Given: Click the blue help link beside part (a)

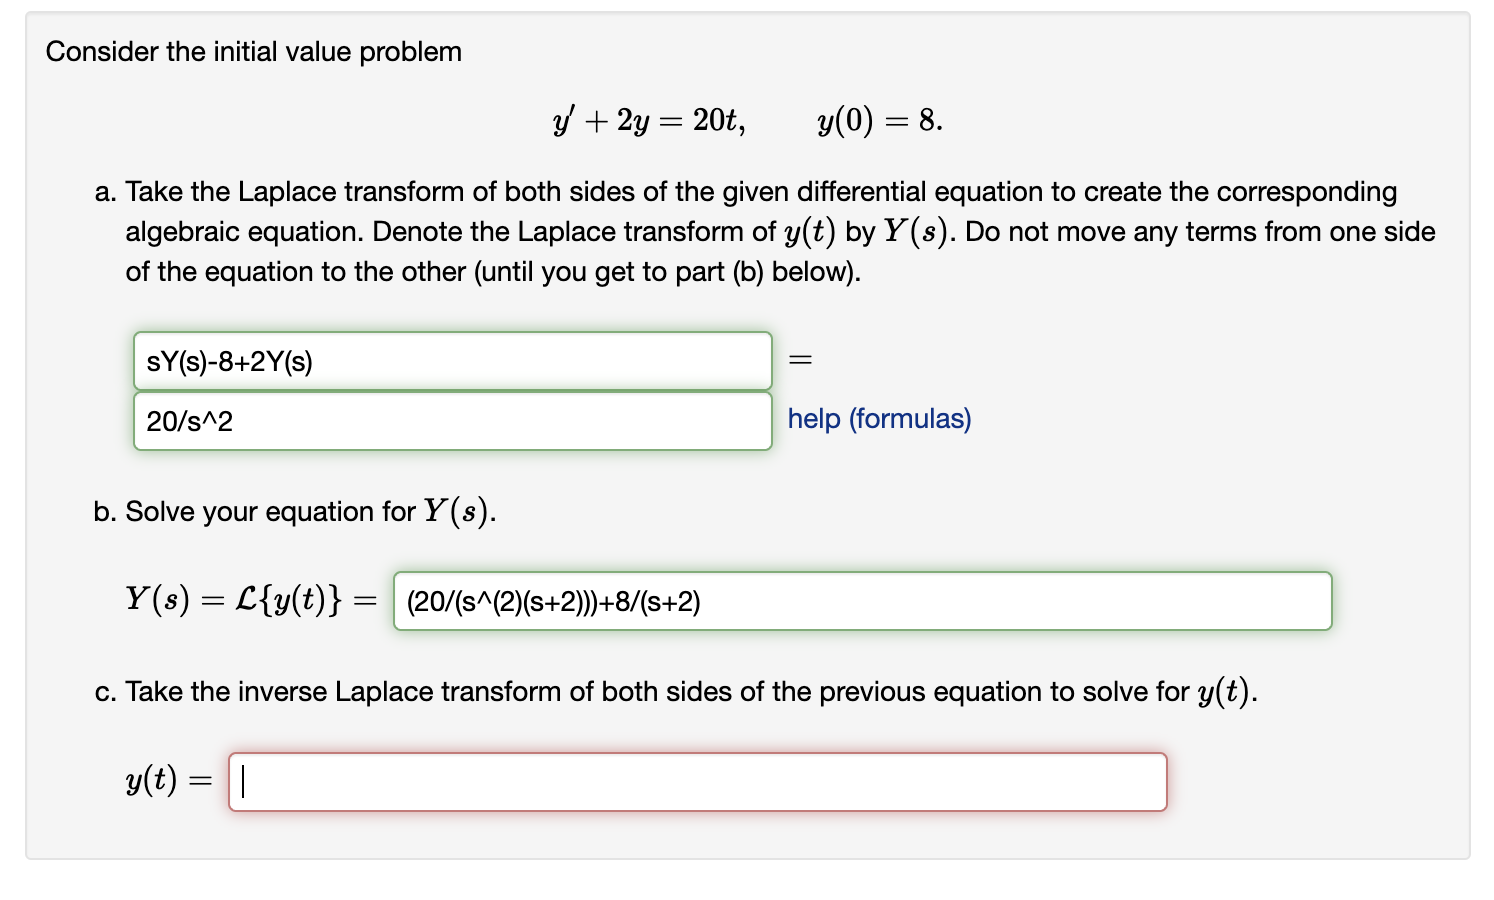Looking at the screenshot, I should [878, 419].
